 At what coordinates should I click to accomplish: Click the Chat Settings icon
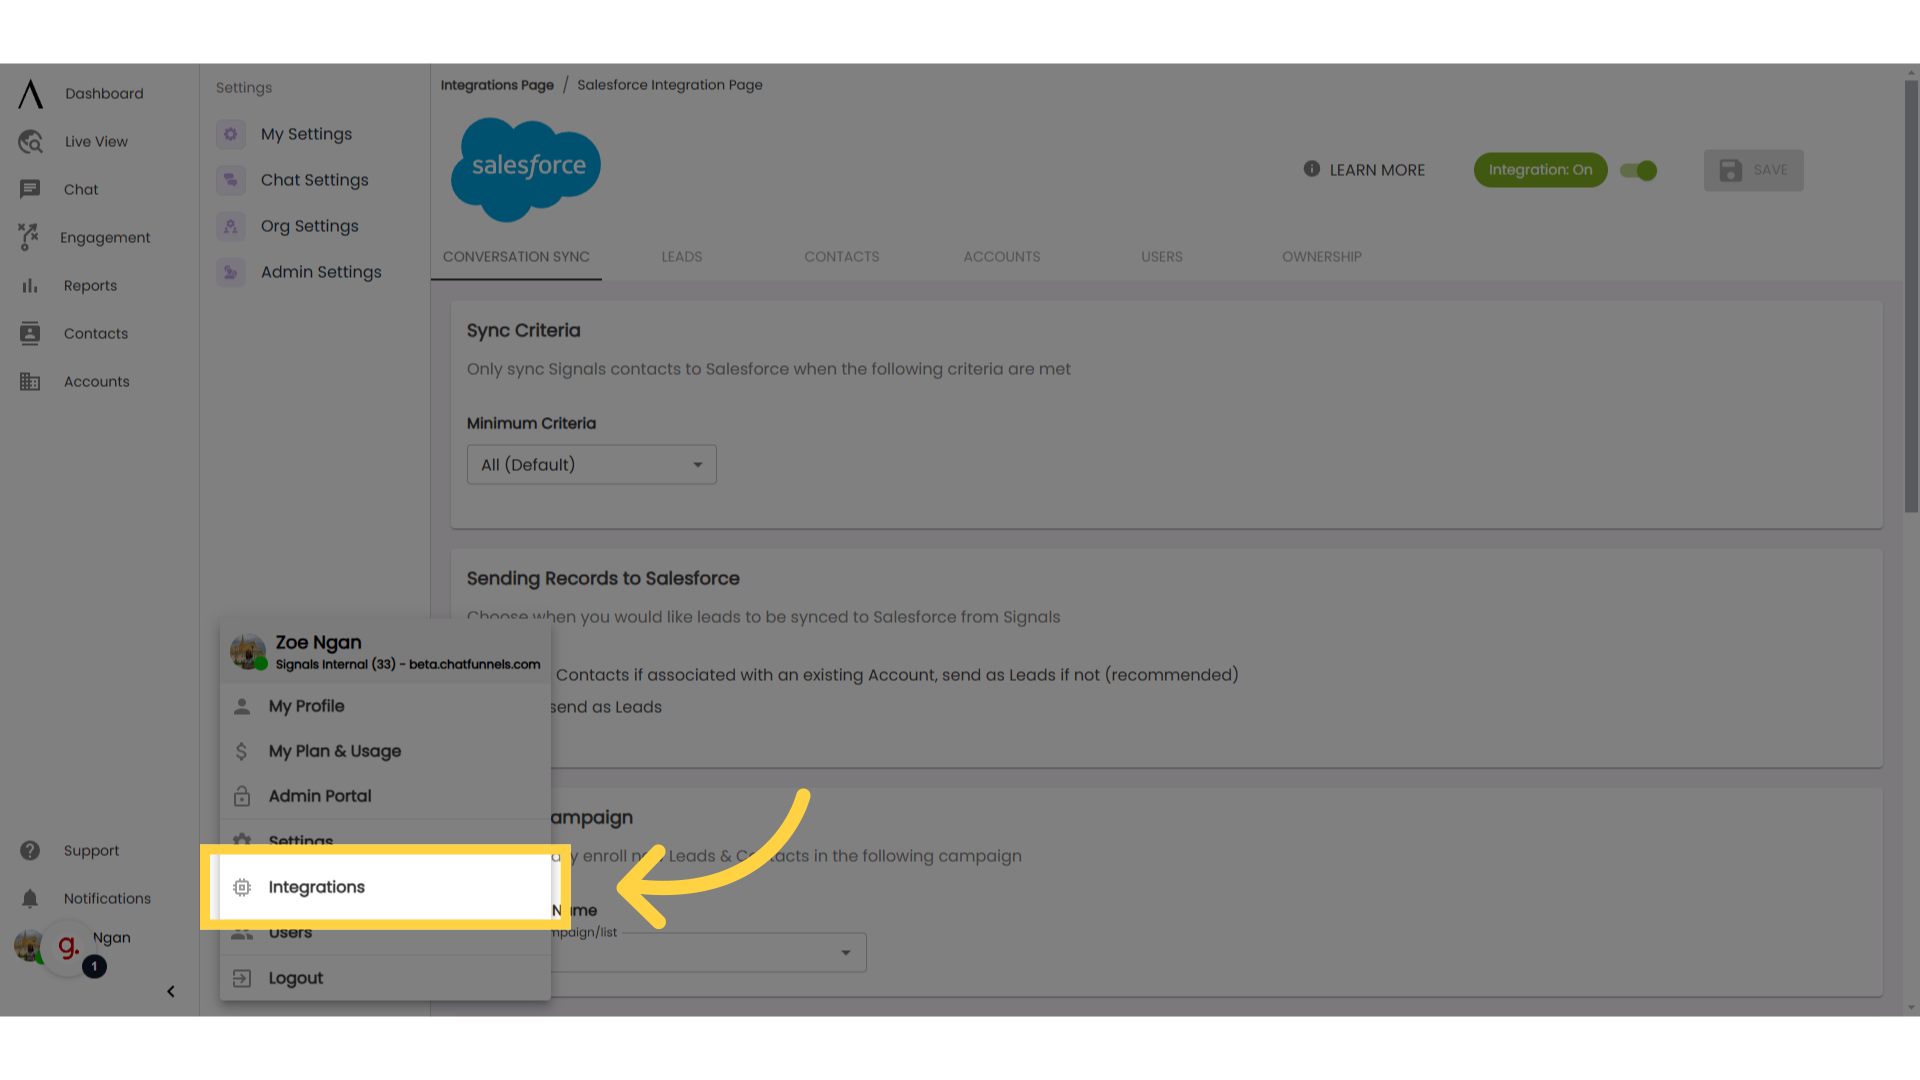click(x=231, y=180)
